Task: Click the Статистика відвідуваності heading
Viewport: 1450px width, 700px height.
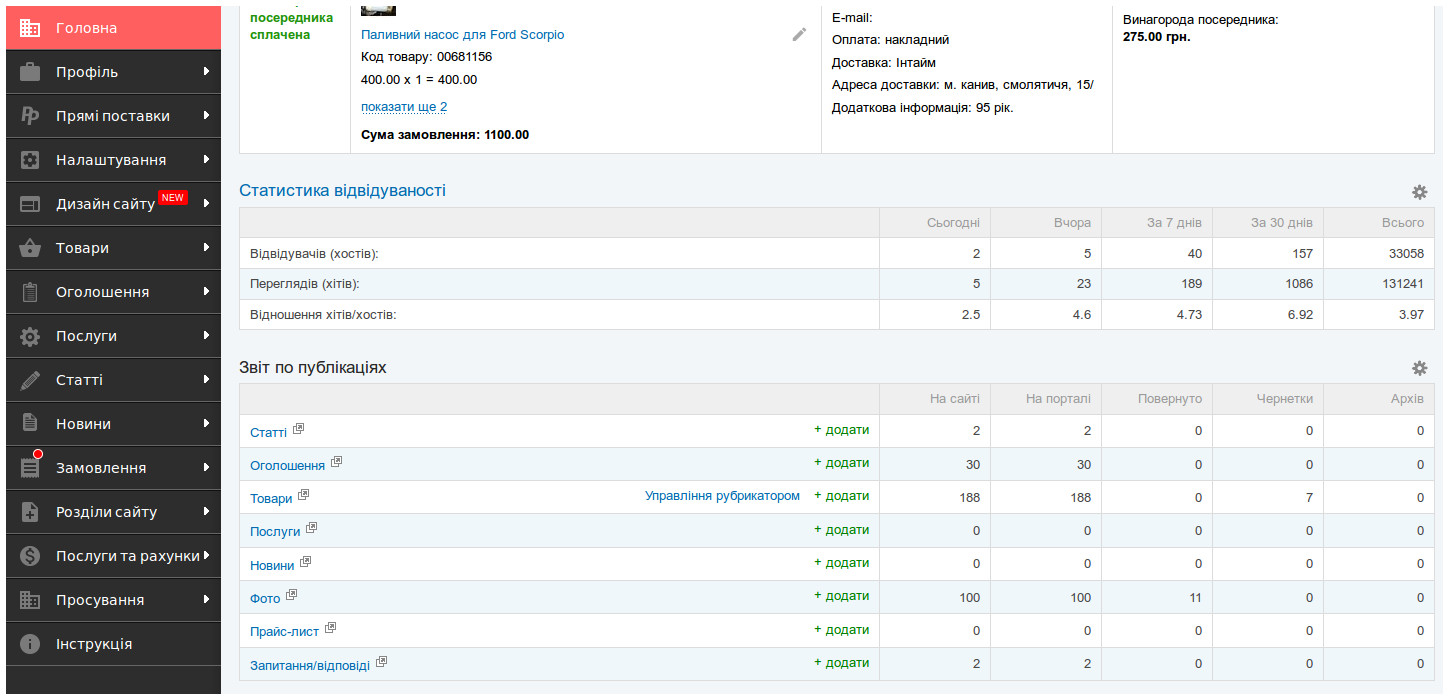Action: click(342, 190)
